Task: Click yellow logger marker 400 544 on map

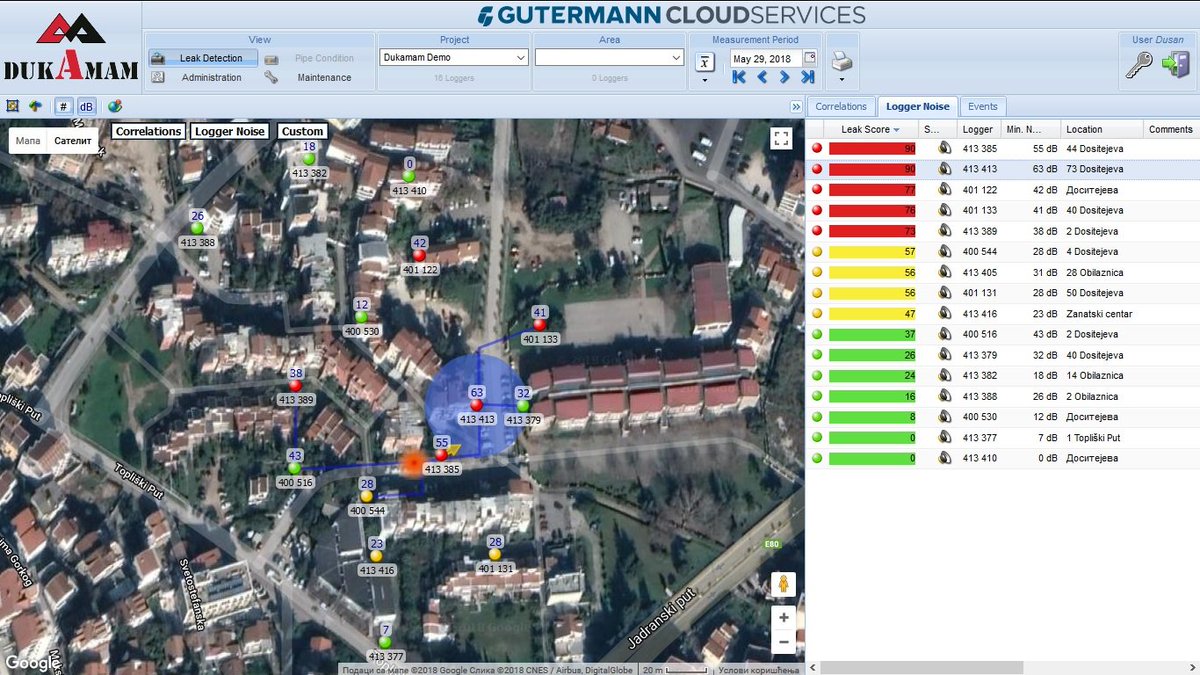Action: pyautogui.click(x=366, y=496)
